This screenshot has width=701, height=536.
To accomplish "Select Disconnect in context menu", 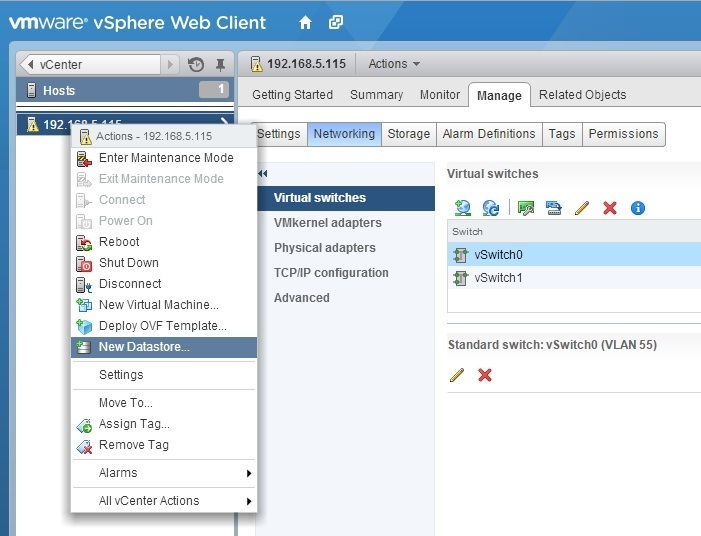I will point(164,284).
